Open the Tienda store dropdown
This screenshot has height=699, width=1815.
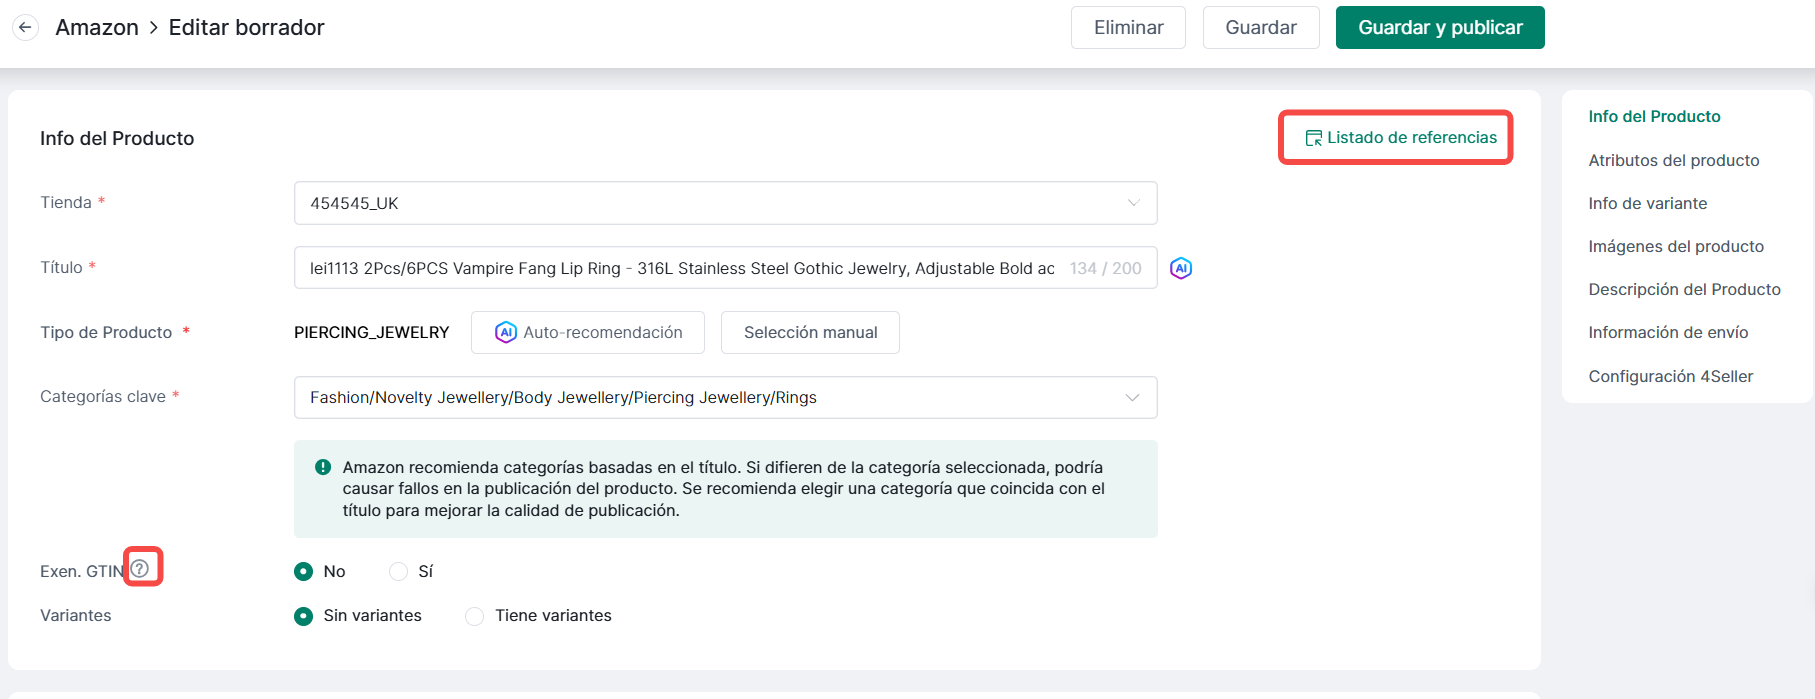click(725, 203)
